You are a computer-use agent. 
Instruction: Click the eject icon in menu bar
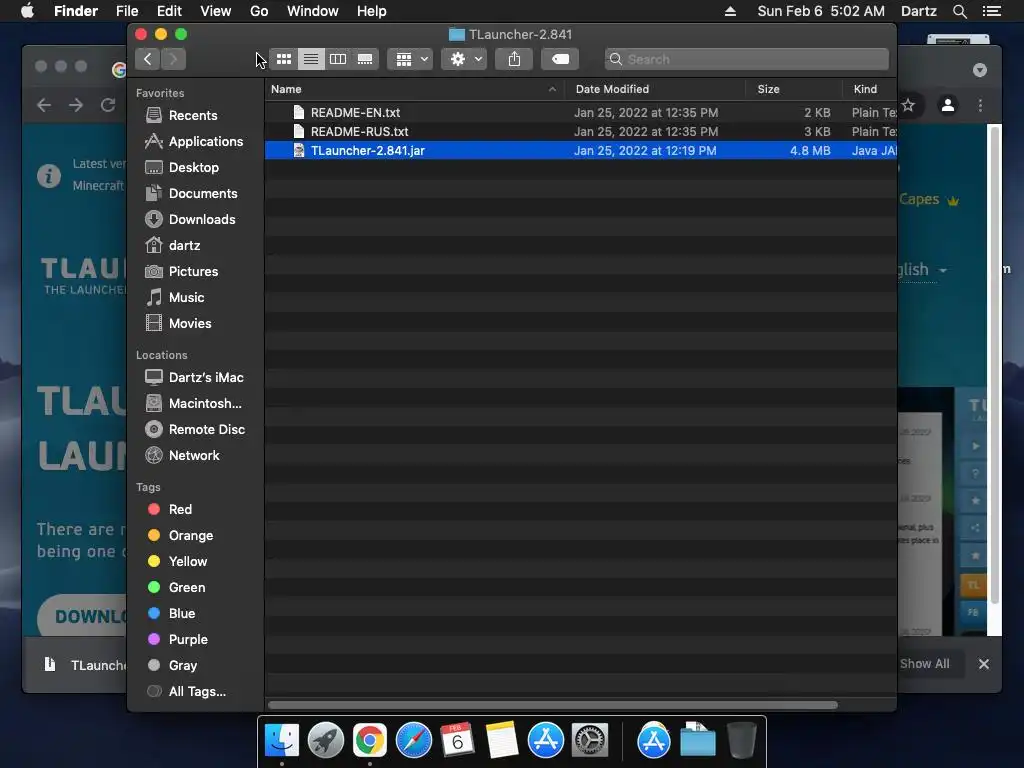(x=730, y=11)
